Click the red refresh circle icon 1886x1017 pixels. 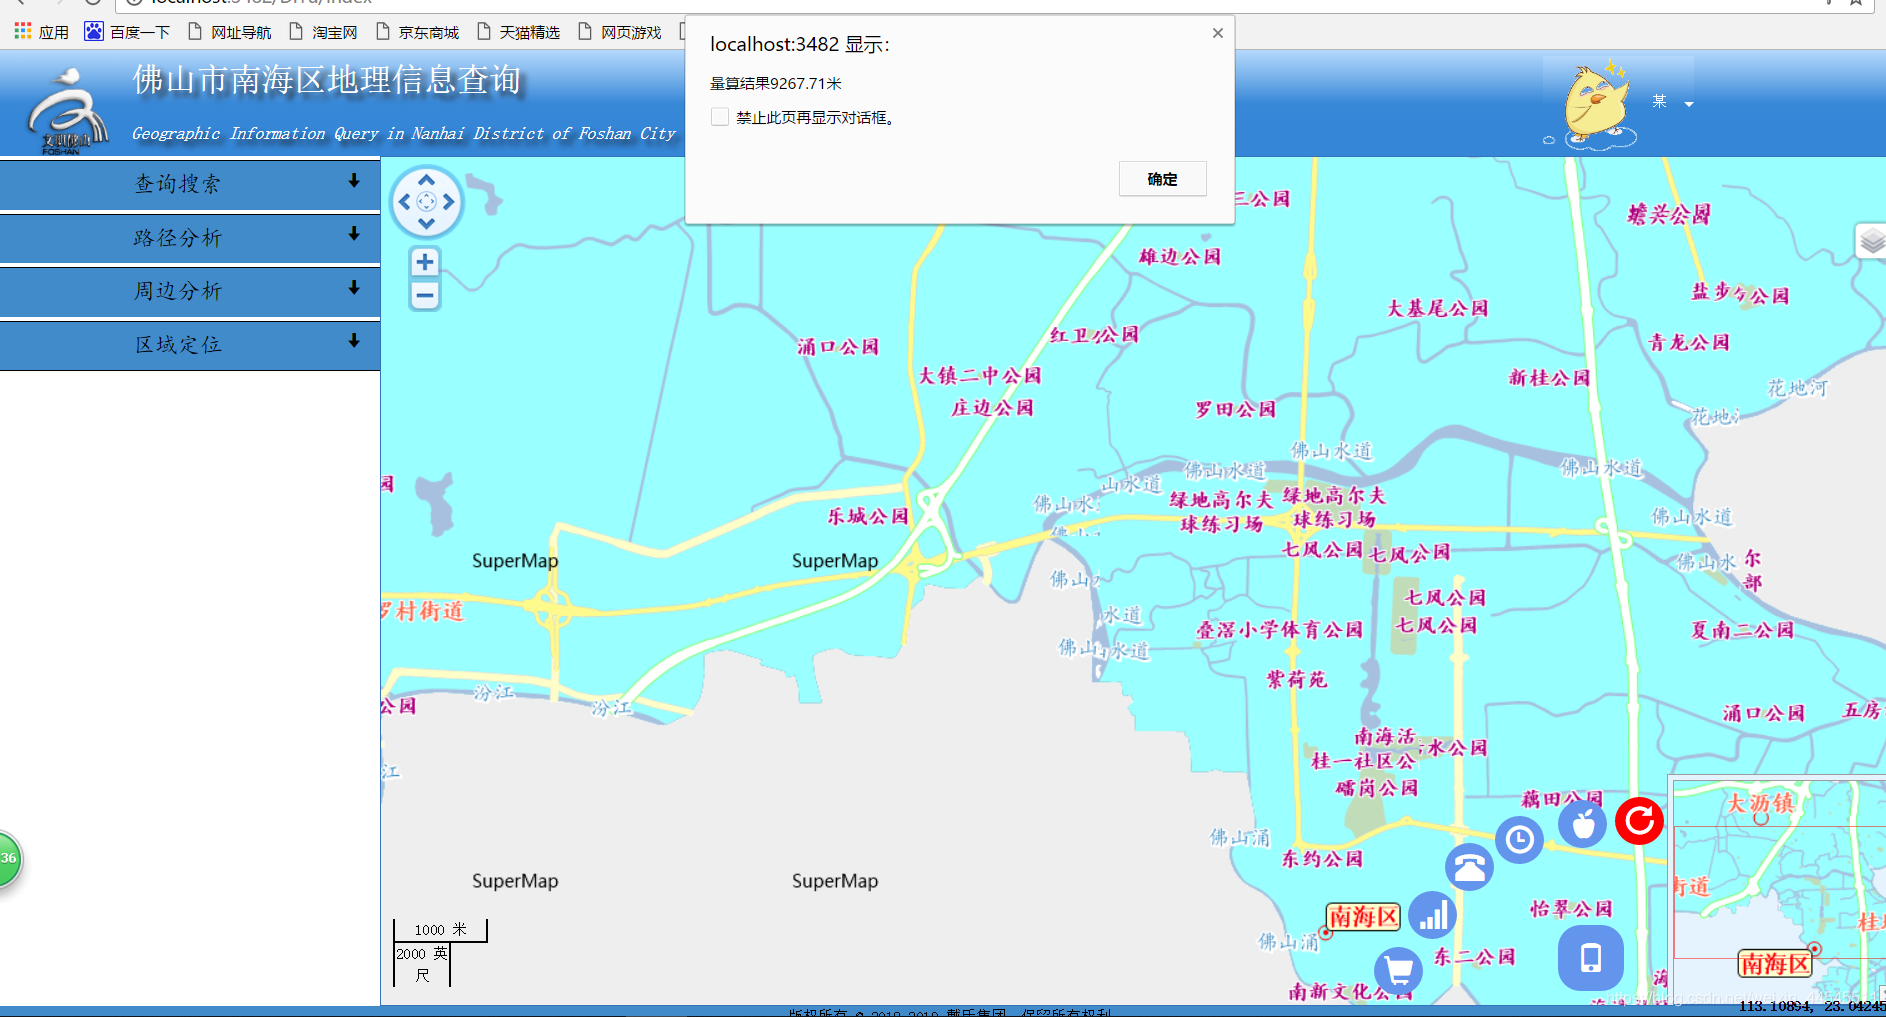pyautogui.click(x=1640, y=821)
